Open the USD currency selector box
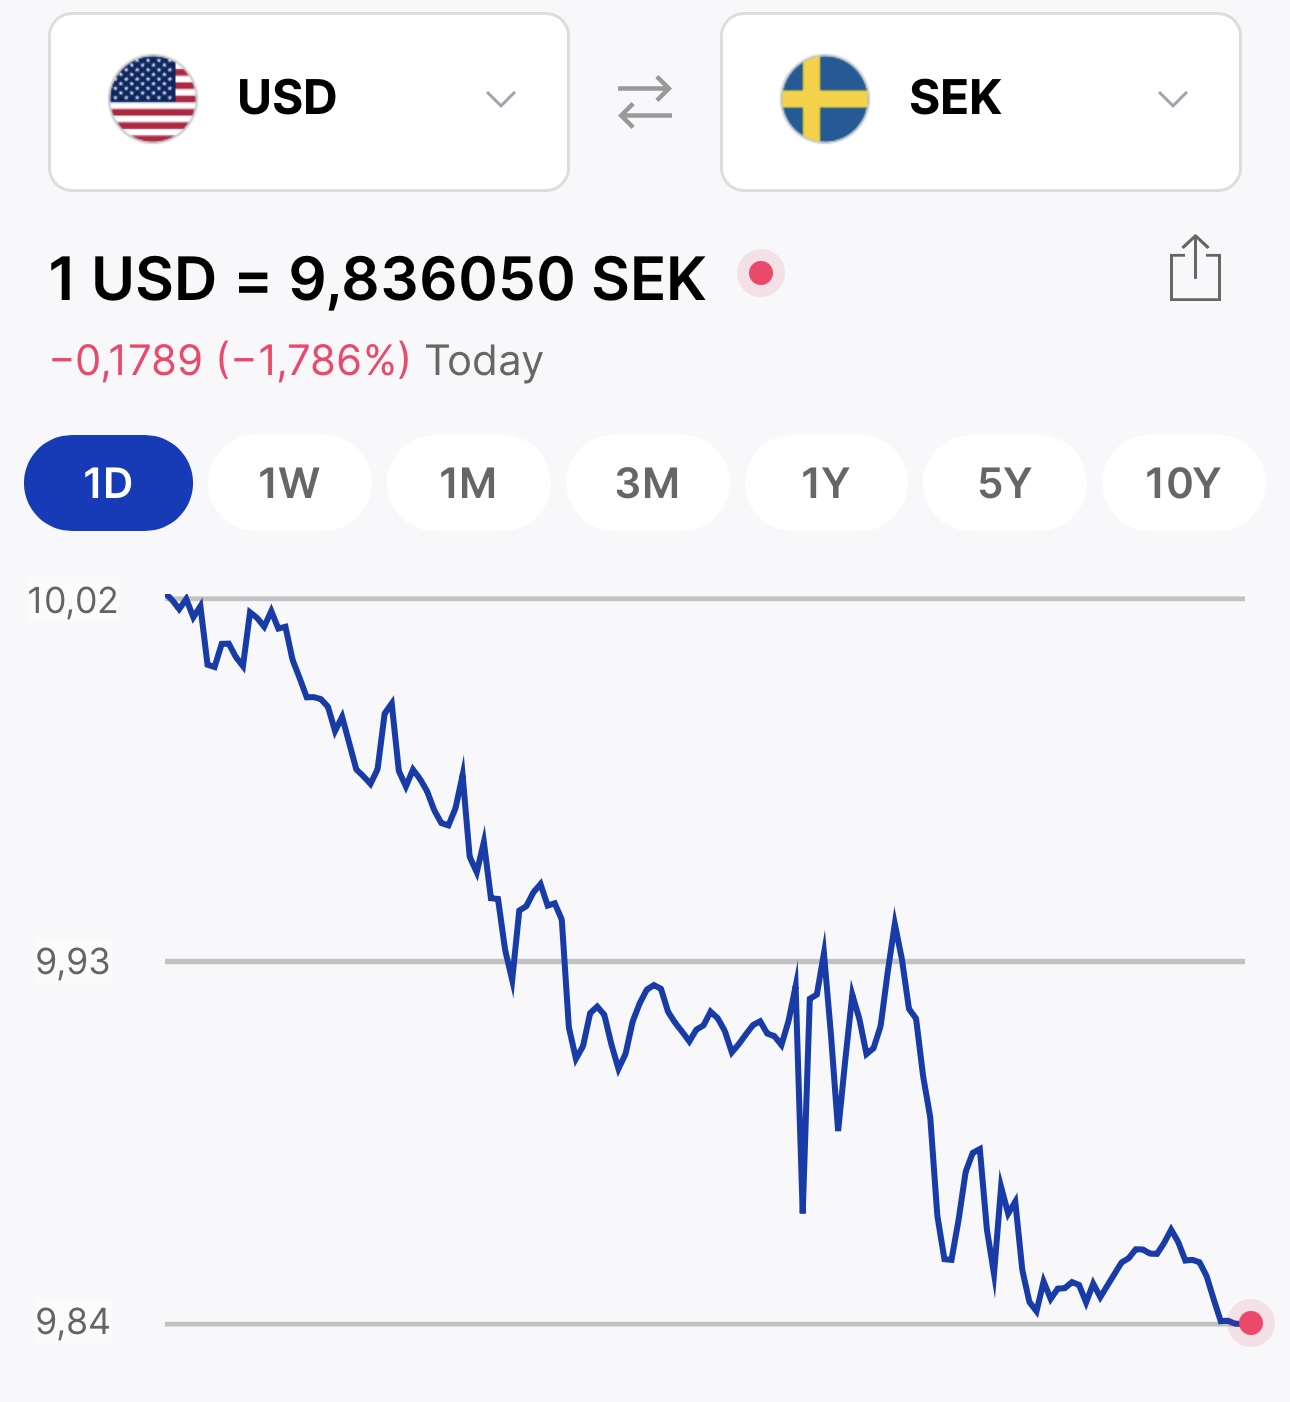Viewport: 1290px width, 1402px height. pyautogui.click(x=308, y=102)
